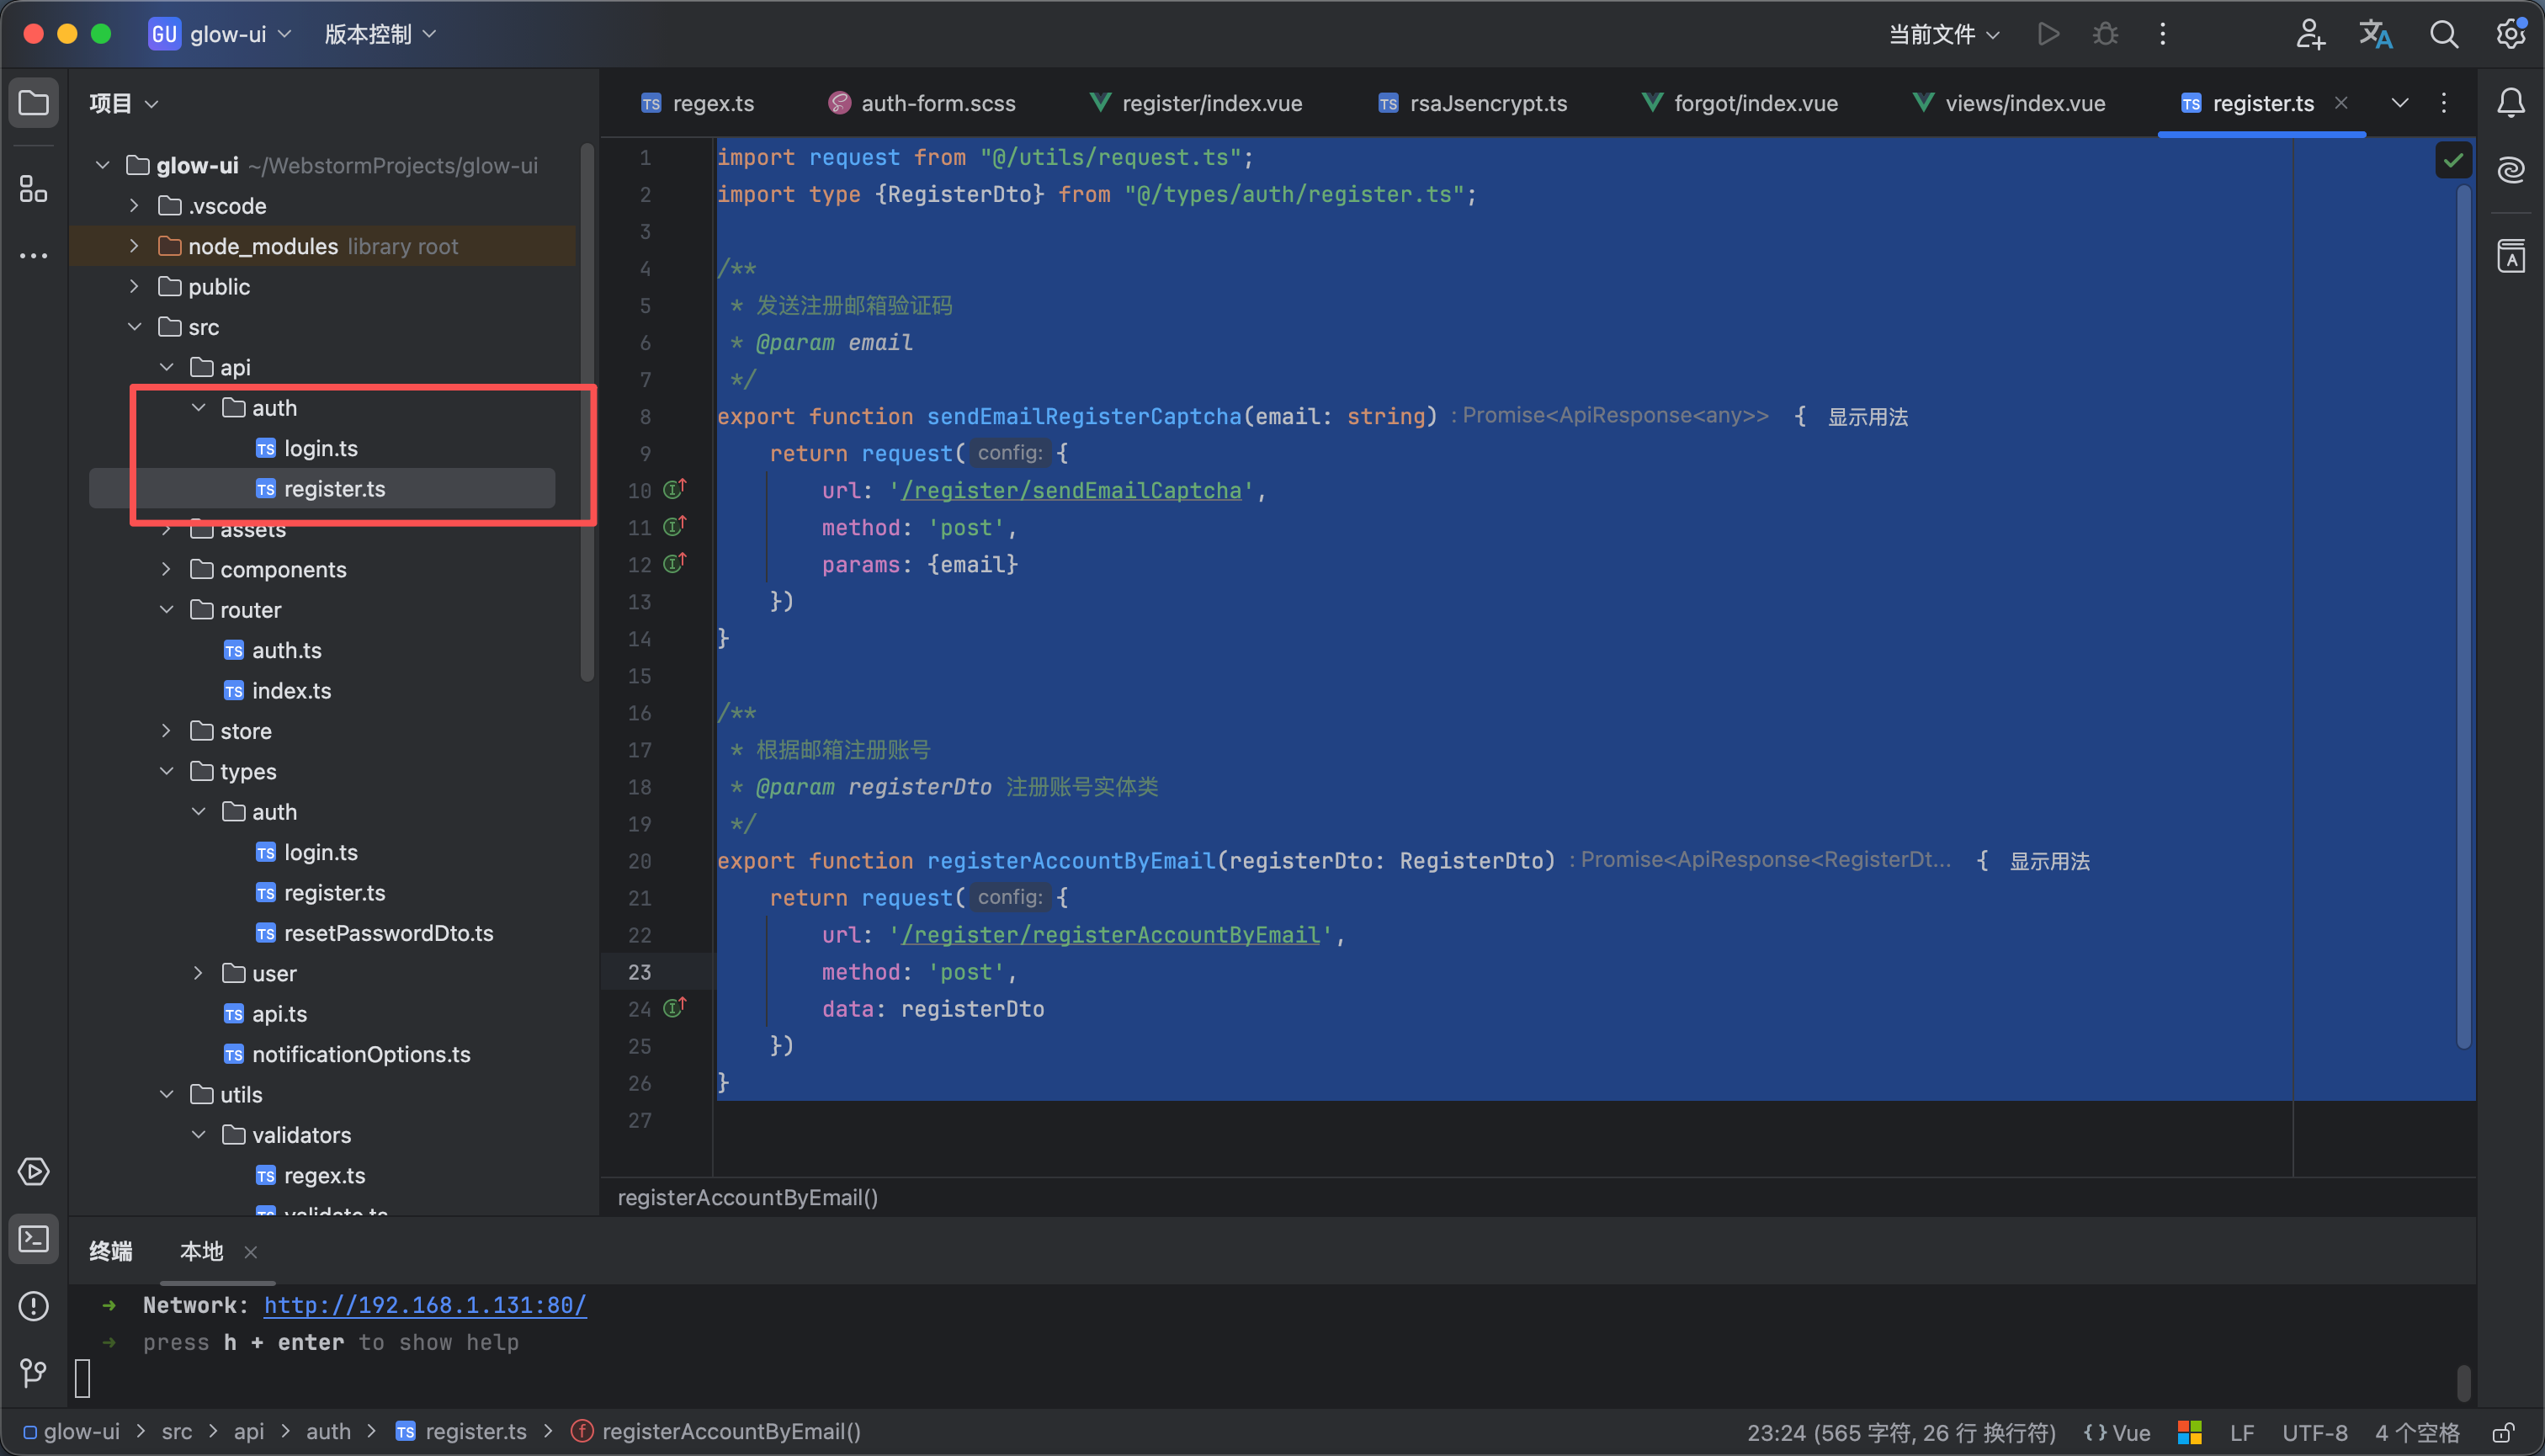2545x1456 pixels.
Task: Open the Services run icon in sidebar
Action: pyautogui.click(x=33, y=1172)
